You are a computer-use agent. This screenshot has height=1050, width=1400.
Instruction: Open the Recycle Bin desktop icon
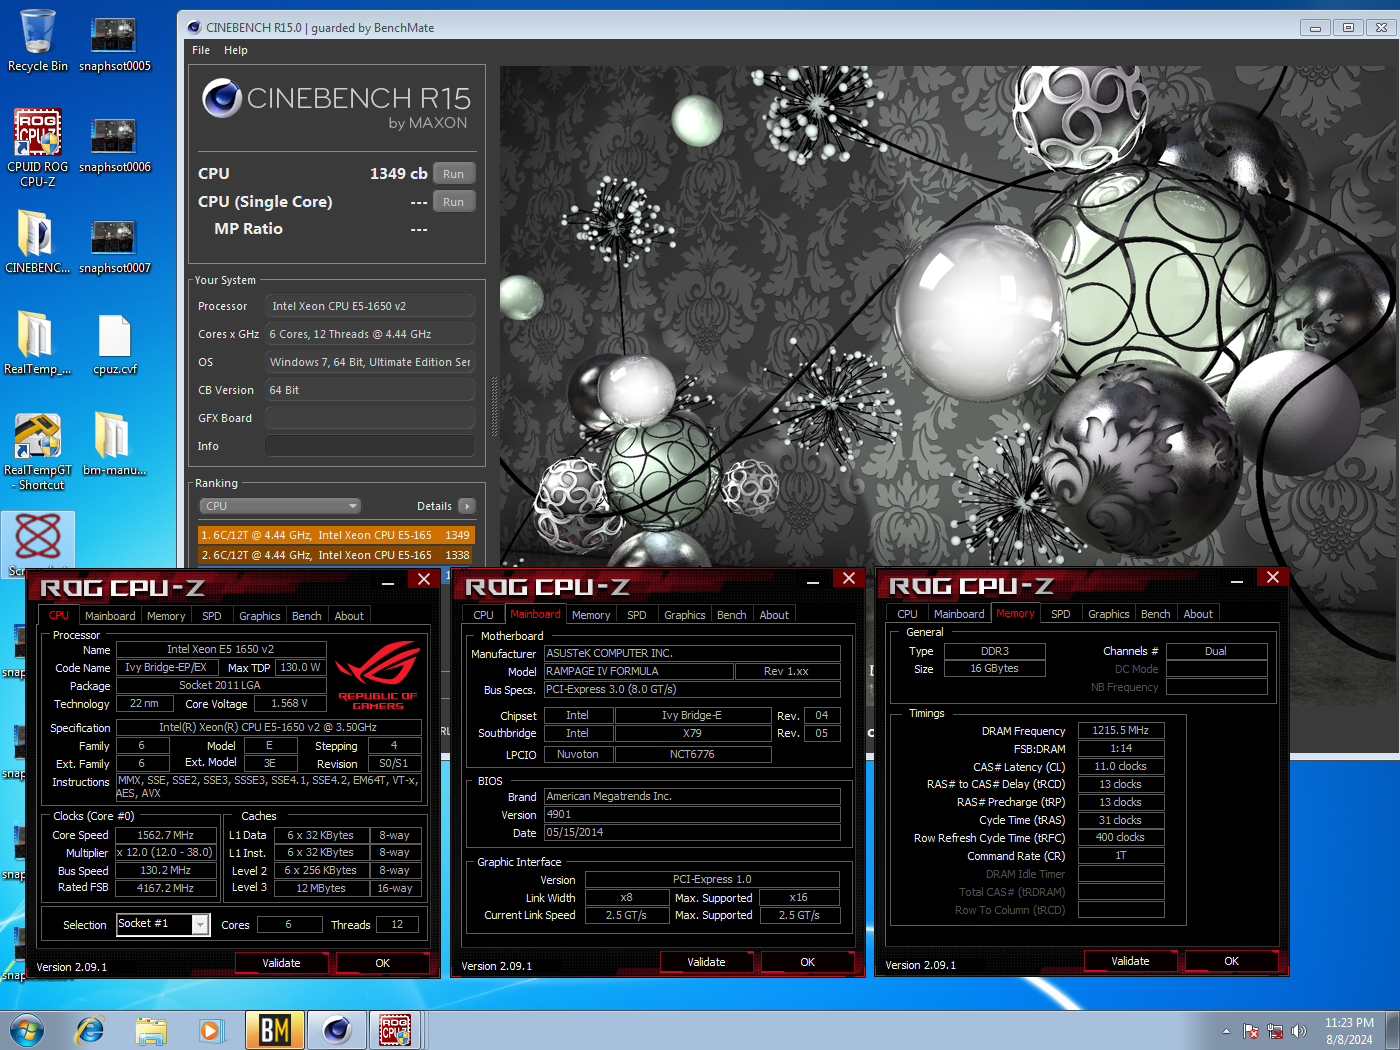38,40
